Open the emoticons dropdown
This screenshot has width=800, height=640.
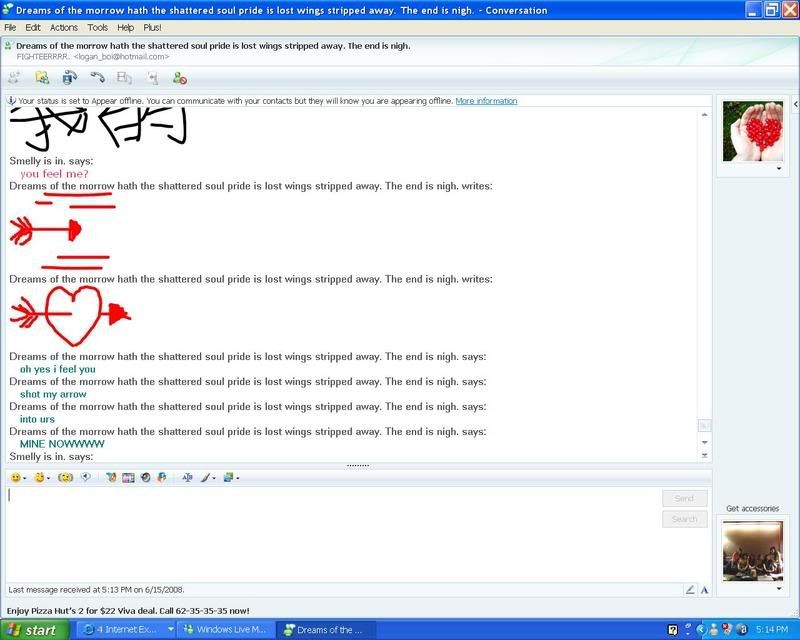[x=17, y=478]
